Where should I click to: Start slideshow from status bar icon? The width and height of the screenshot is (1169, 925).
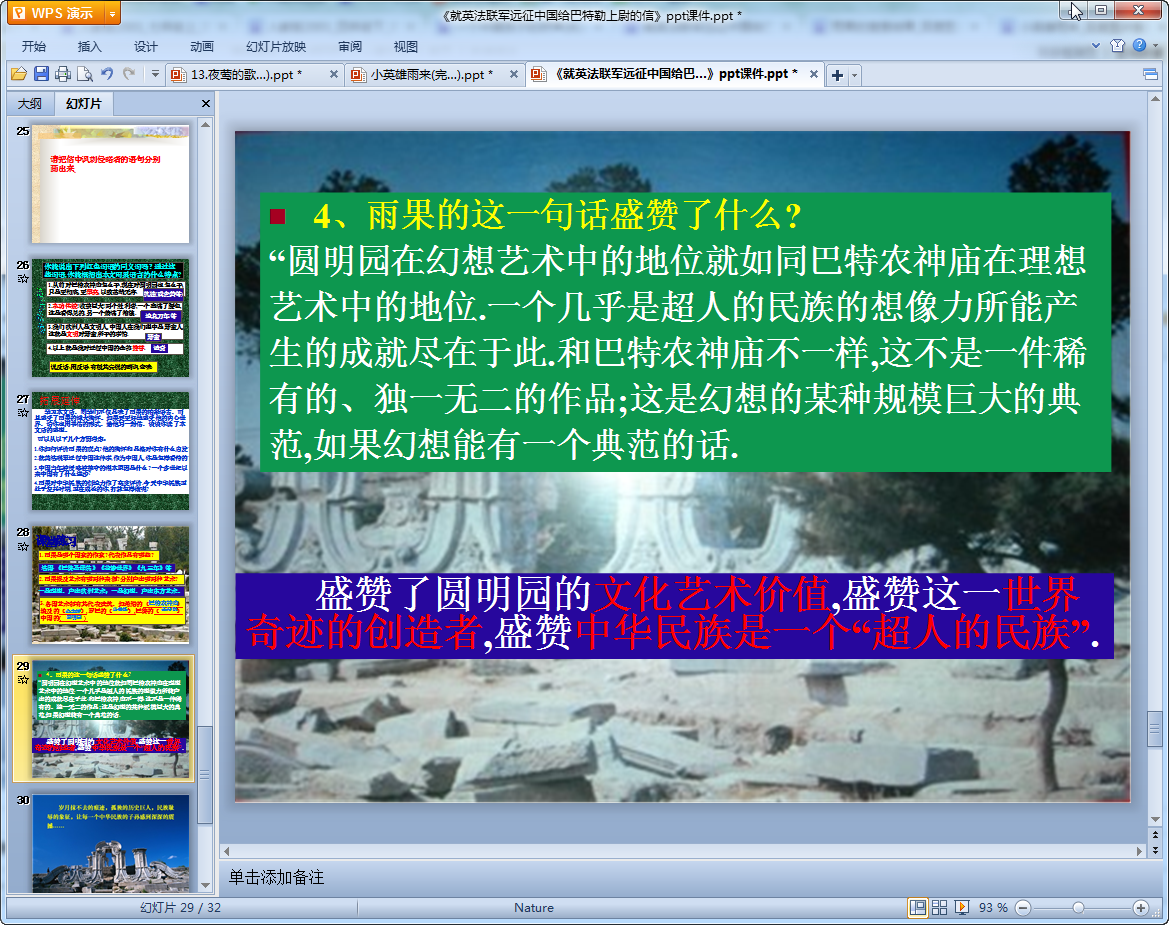pyautogui.click(x=962, y=907)
